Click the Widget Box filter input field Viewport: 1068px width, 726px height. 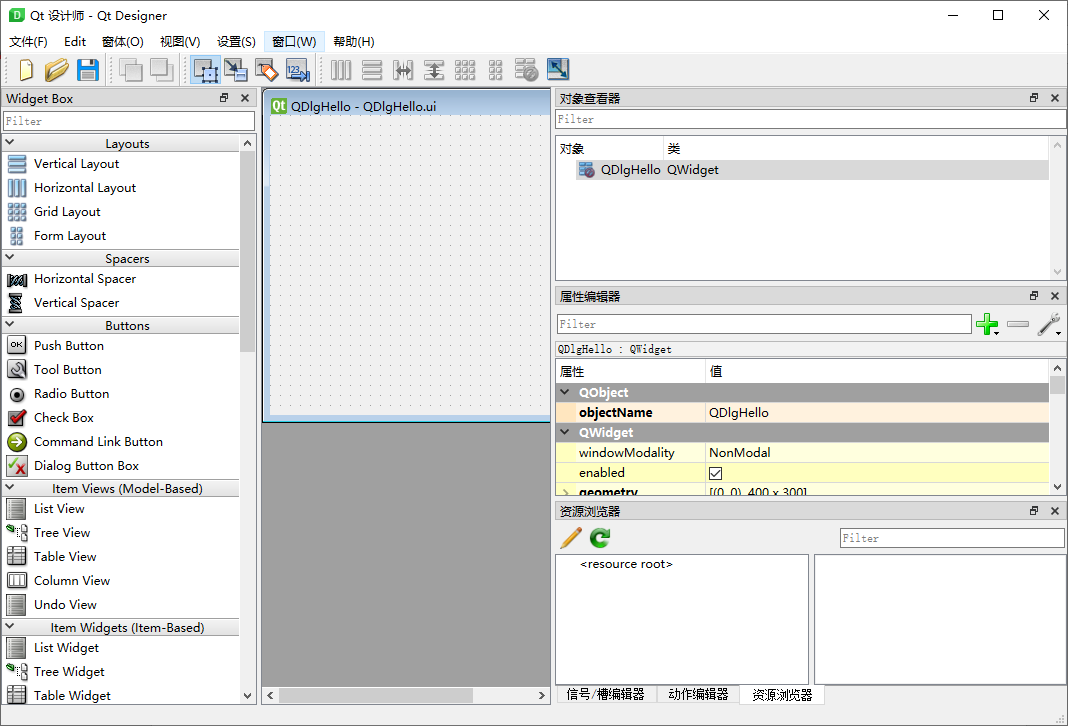[128, 121]
